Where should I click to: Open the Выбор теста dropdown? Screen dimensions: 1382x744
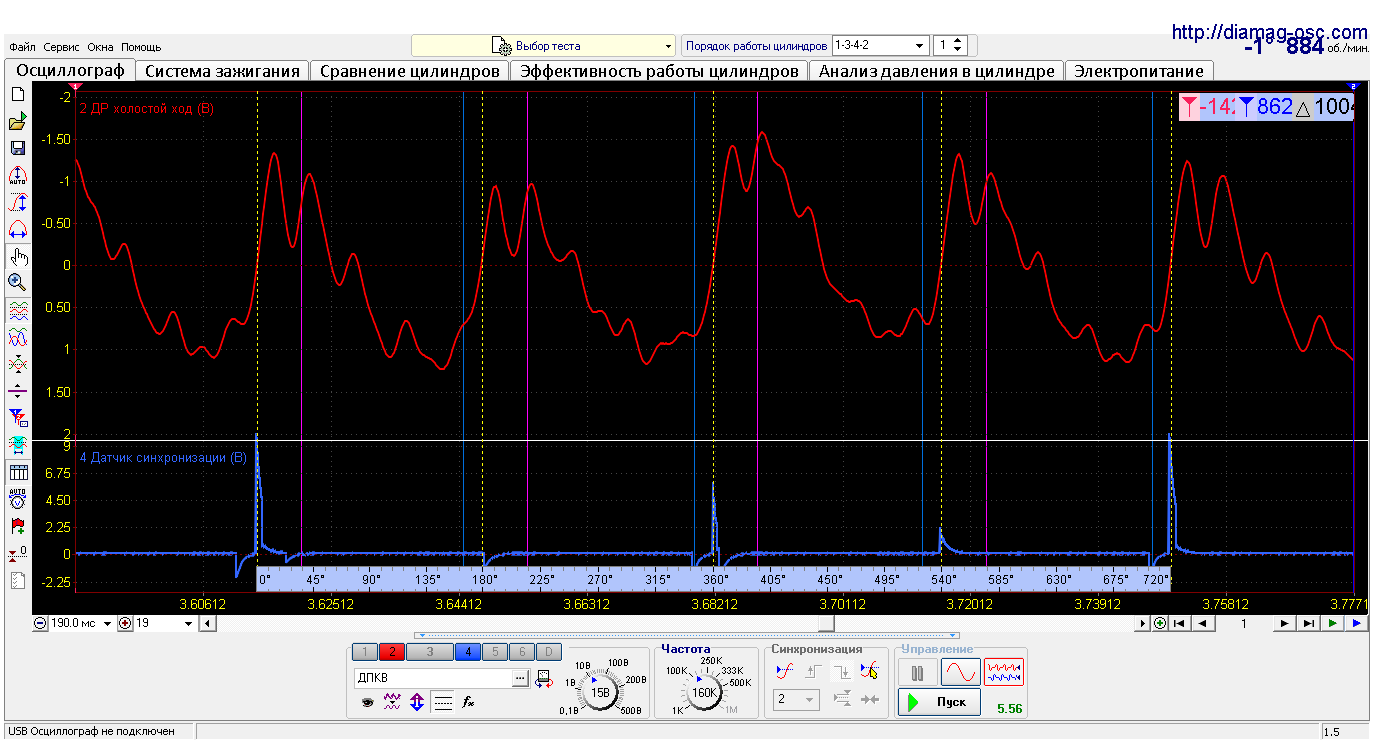(544, 46)
